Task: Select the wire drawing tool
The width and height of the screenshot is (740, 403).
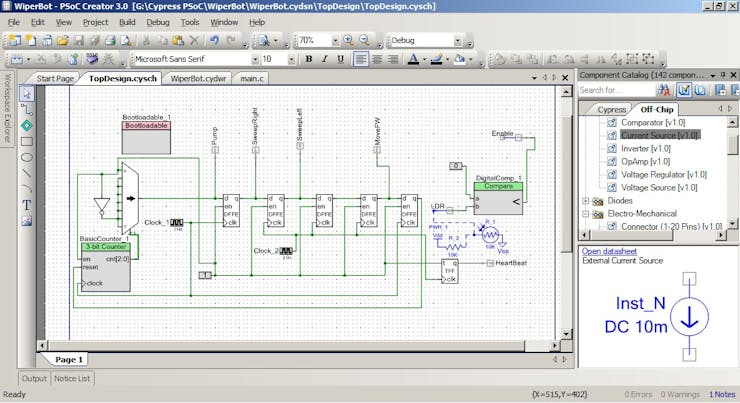Action: point(27,110)
